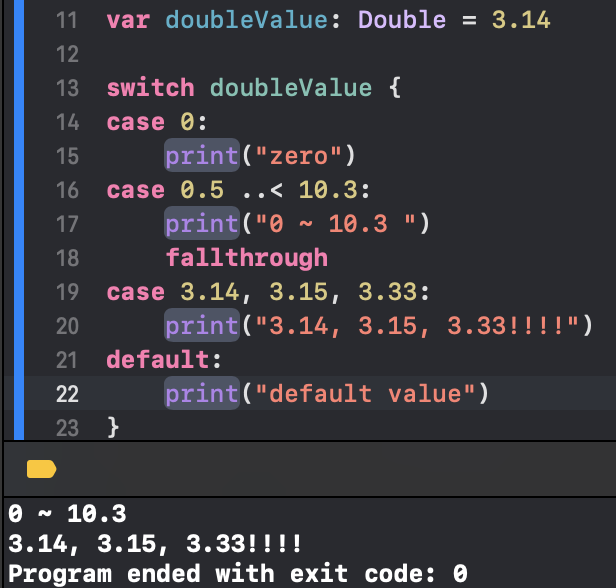
Task: Click print call on line 22
Action: [202, 394]
